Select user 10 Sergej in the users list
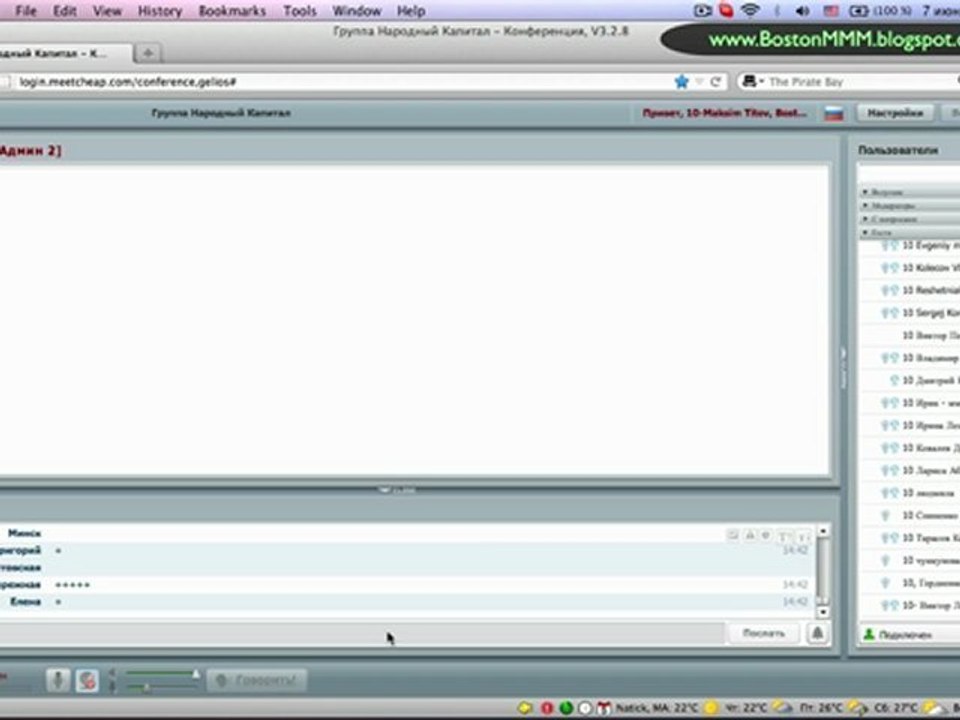 910,312
